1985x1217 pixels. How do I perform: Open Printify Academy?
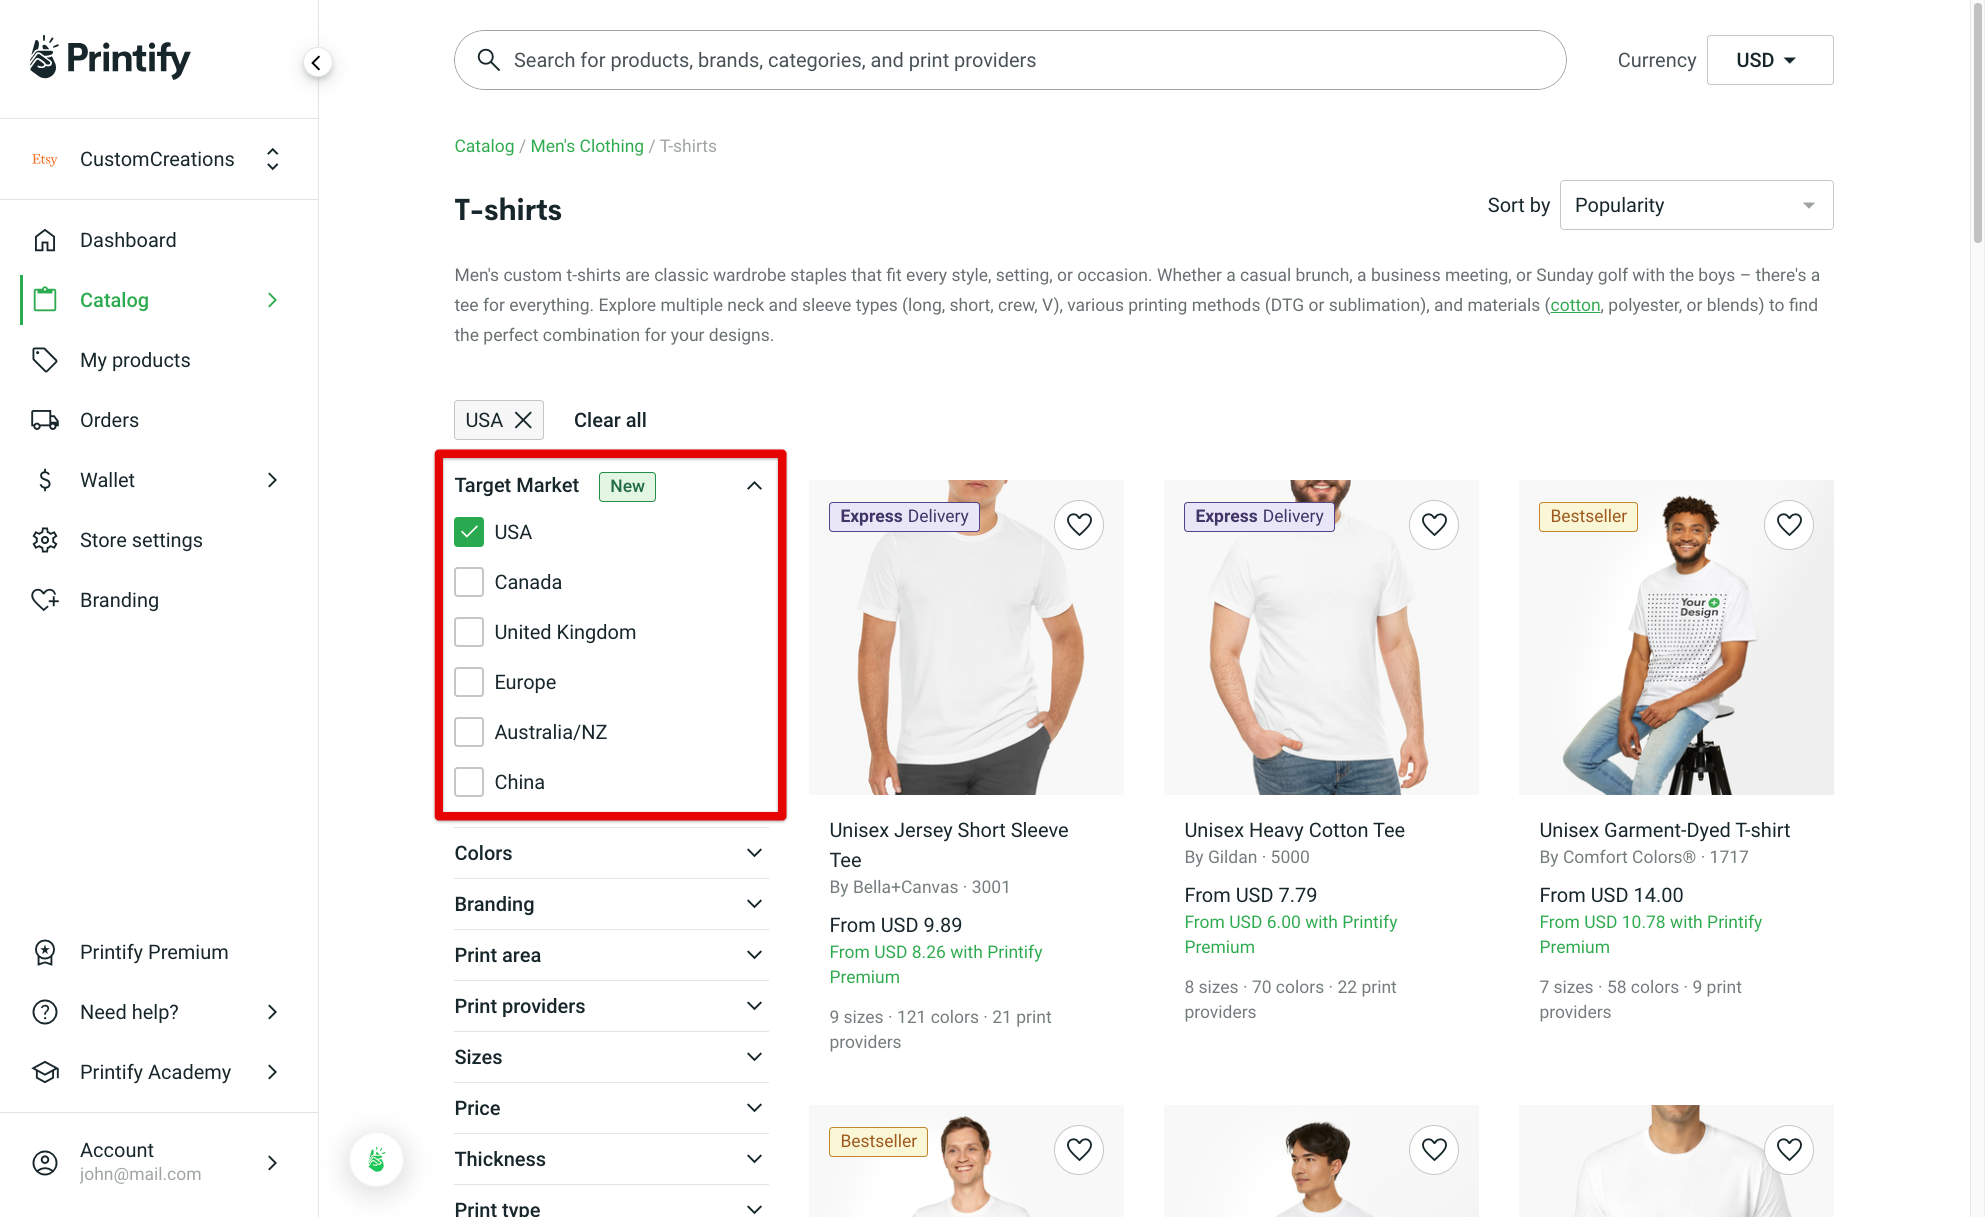click(155, 1071)
